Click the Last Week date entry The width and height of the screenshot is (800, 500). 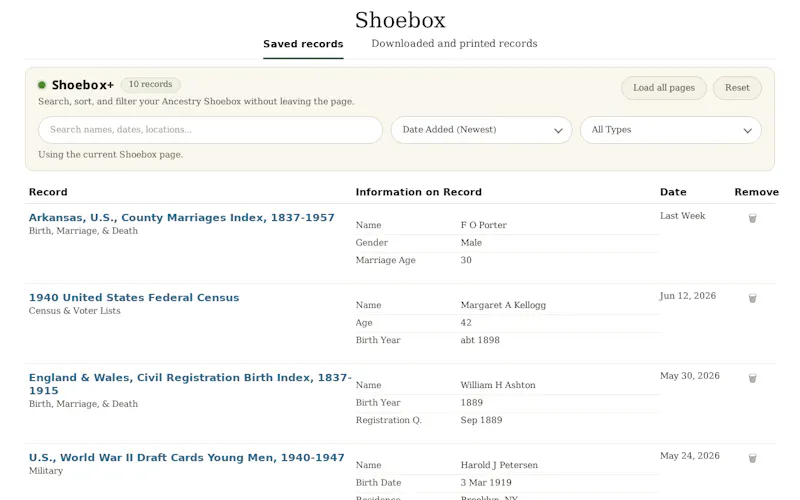coord(682,216)
